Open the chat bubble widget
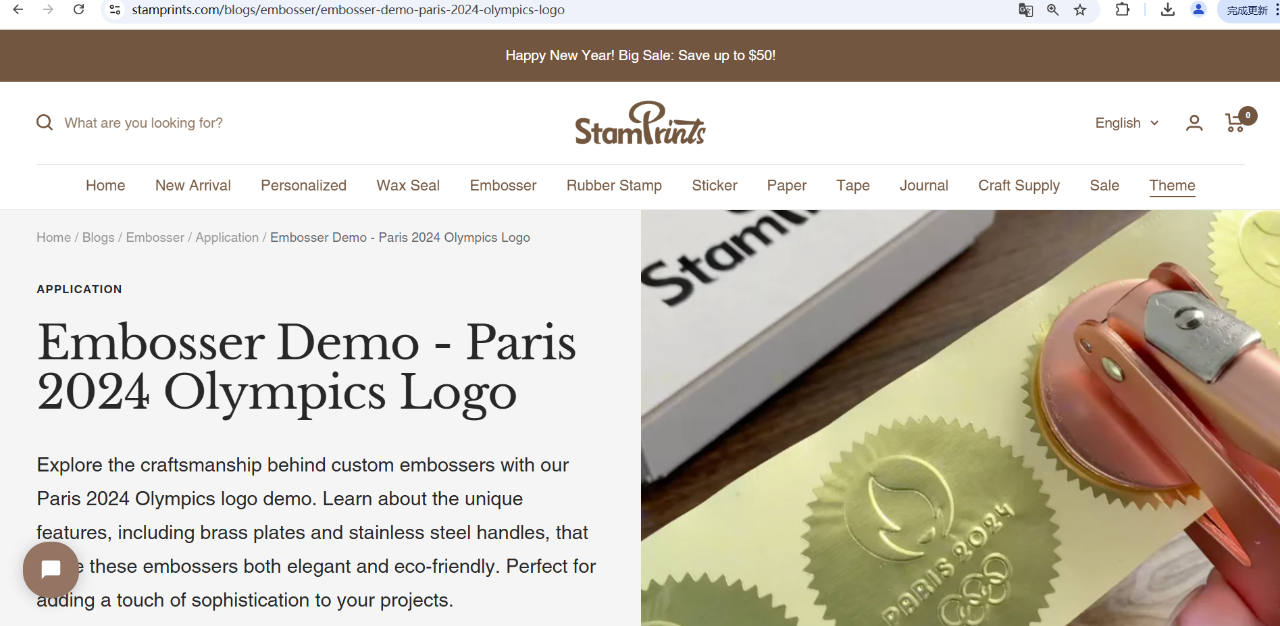1280x626 pixels. pos(51,570)
